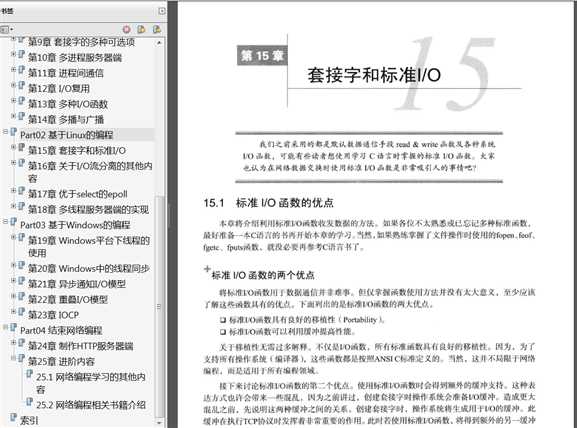Click bookmark icon beside 索引

click(x=14, y=418)
